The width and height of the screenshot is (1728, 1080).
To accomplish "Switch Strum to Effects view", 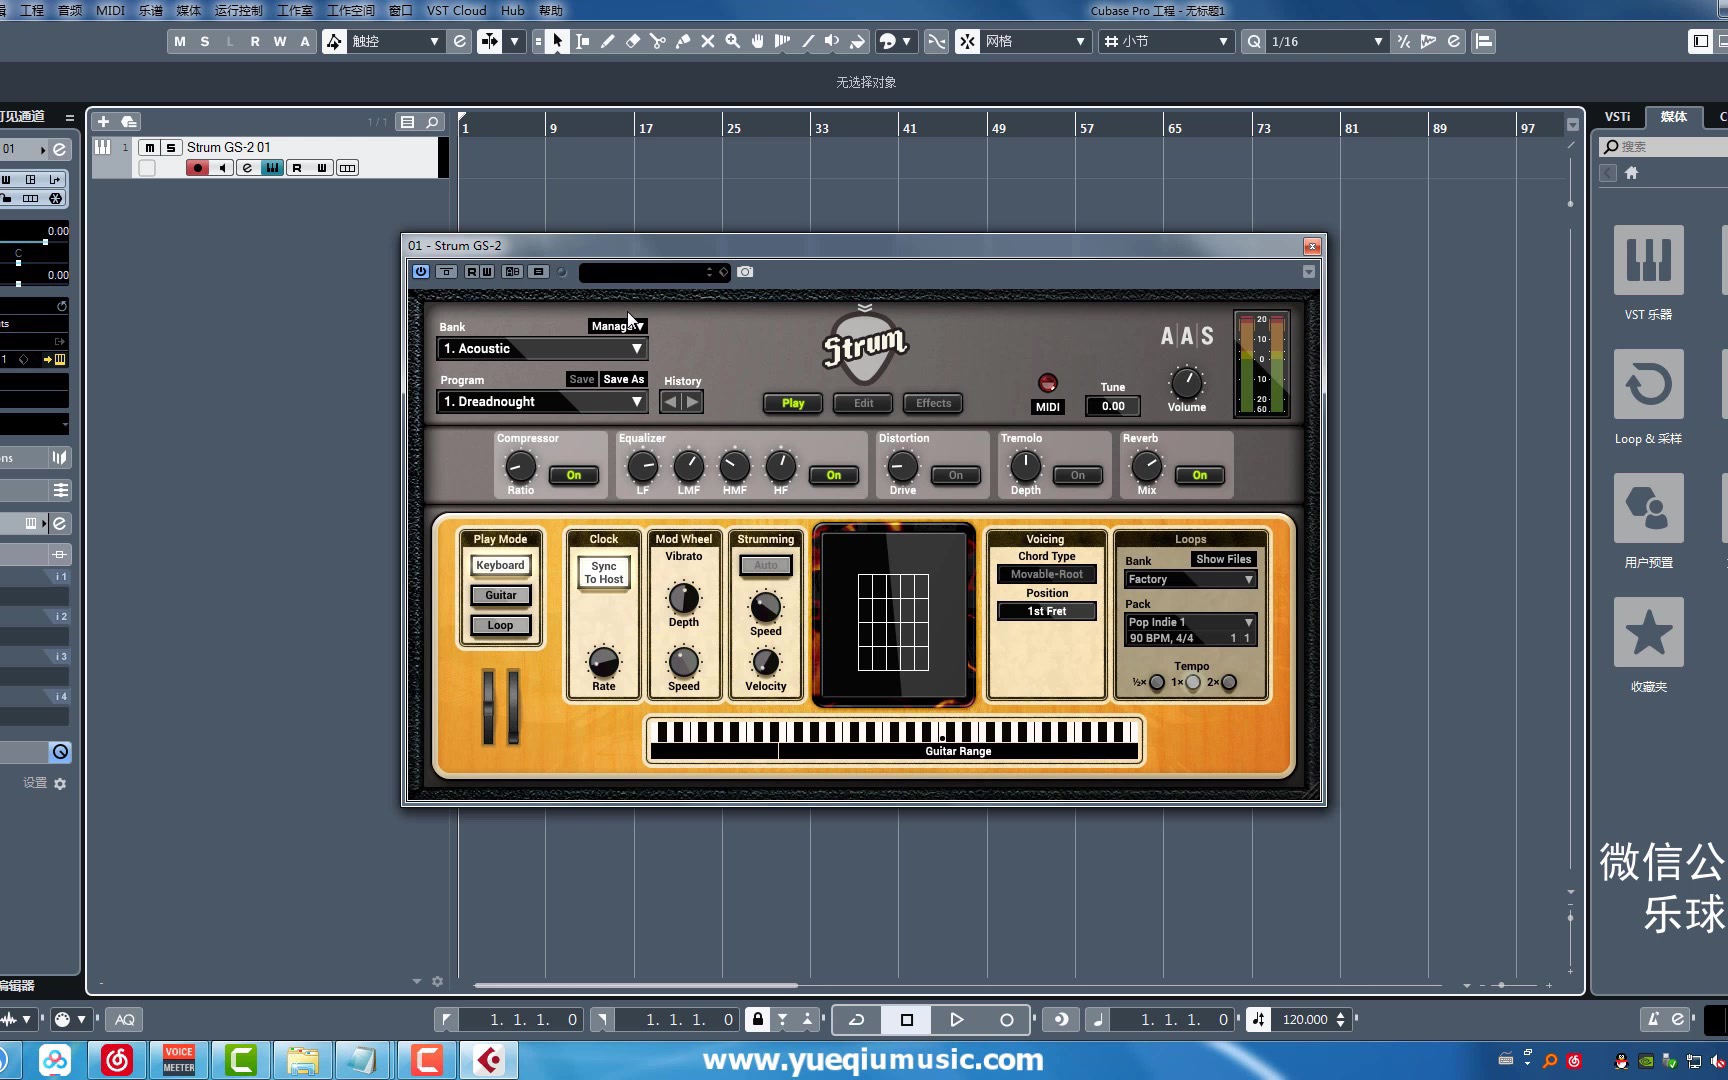I will click(934, 403).
